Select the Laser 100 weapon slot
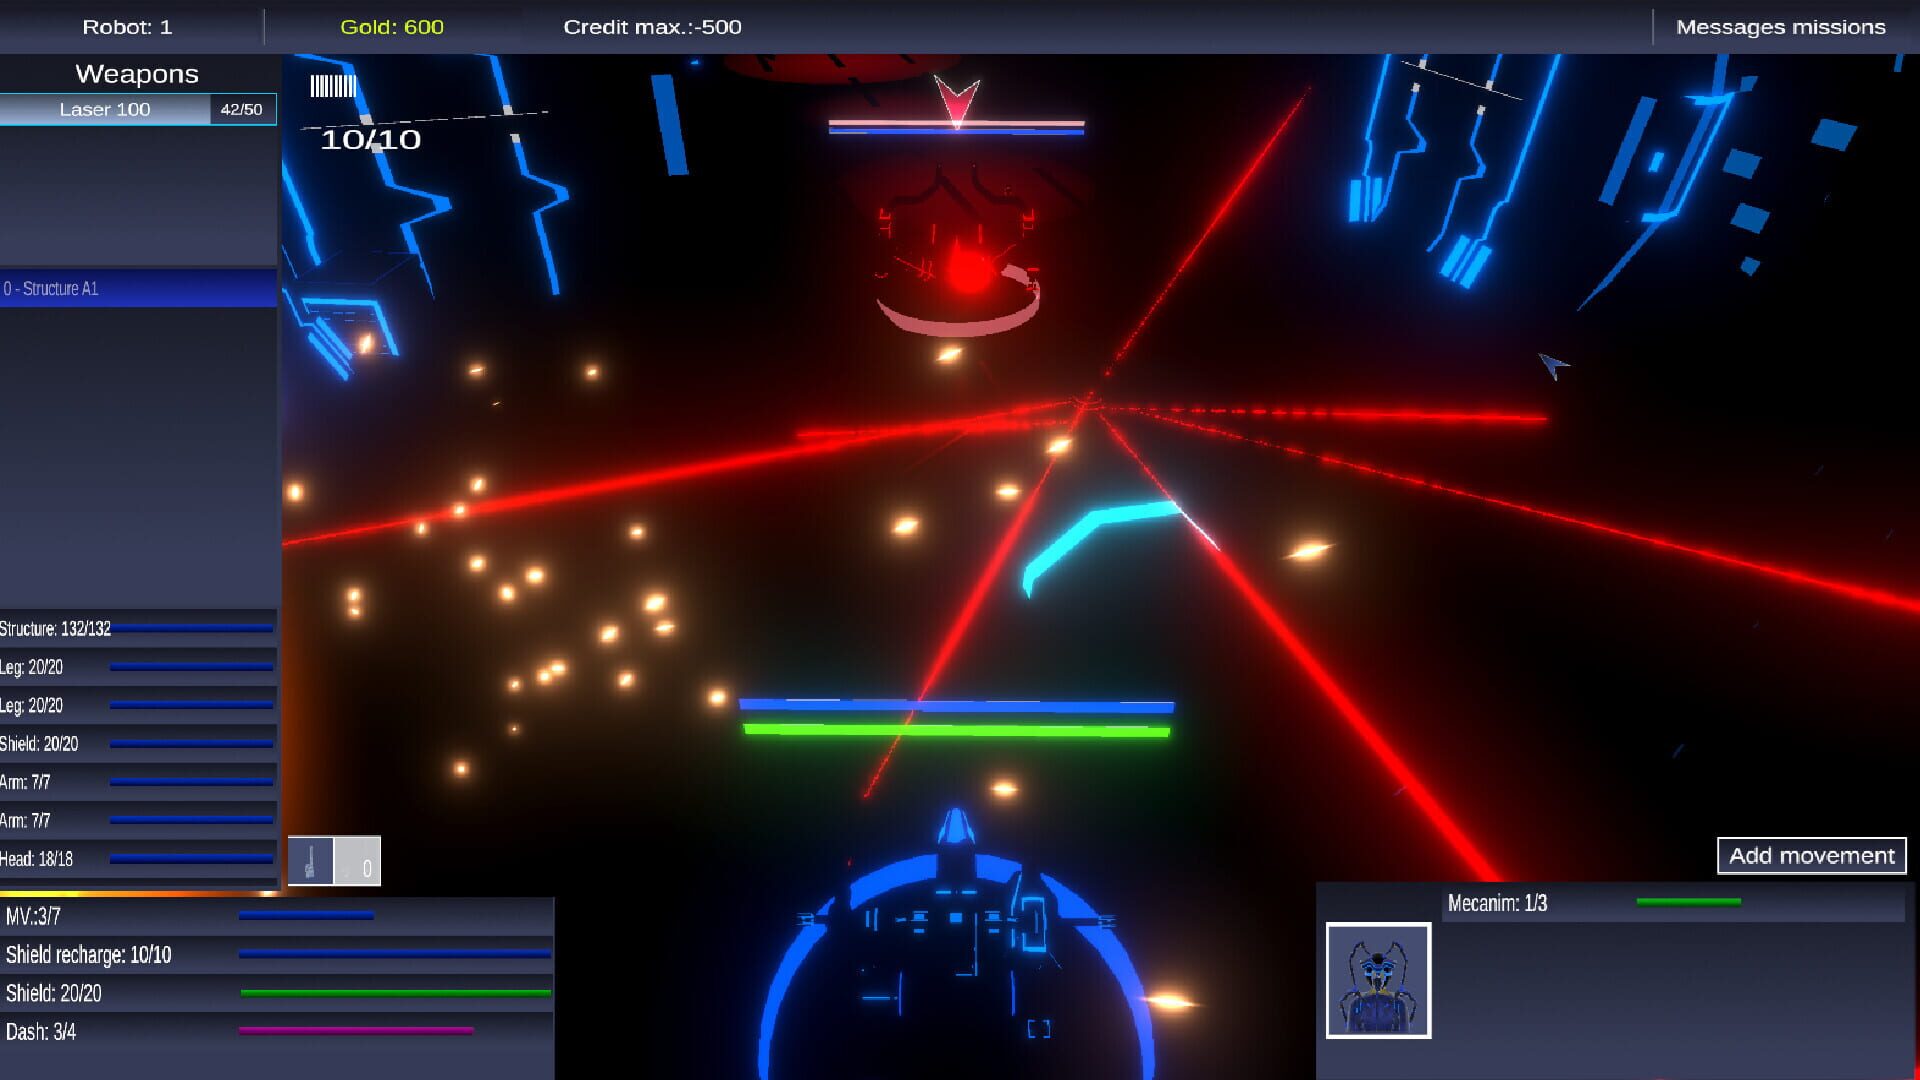Viewport: 1920px width, 1080px height. pos(105,109)
